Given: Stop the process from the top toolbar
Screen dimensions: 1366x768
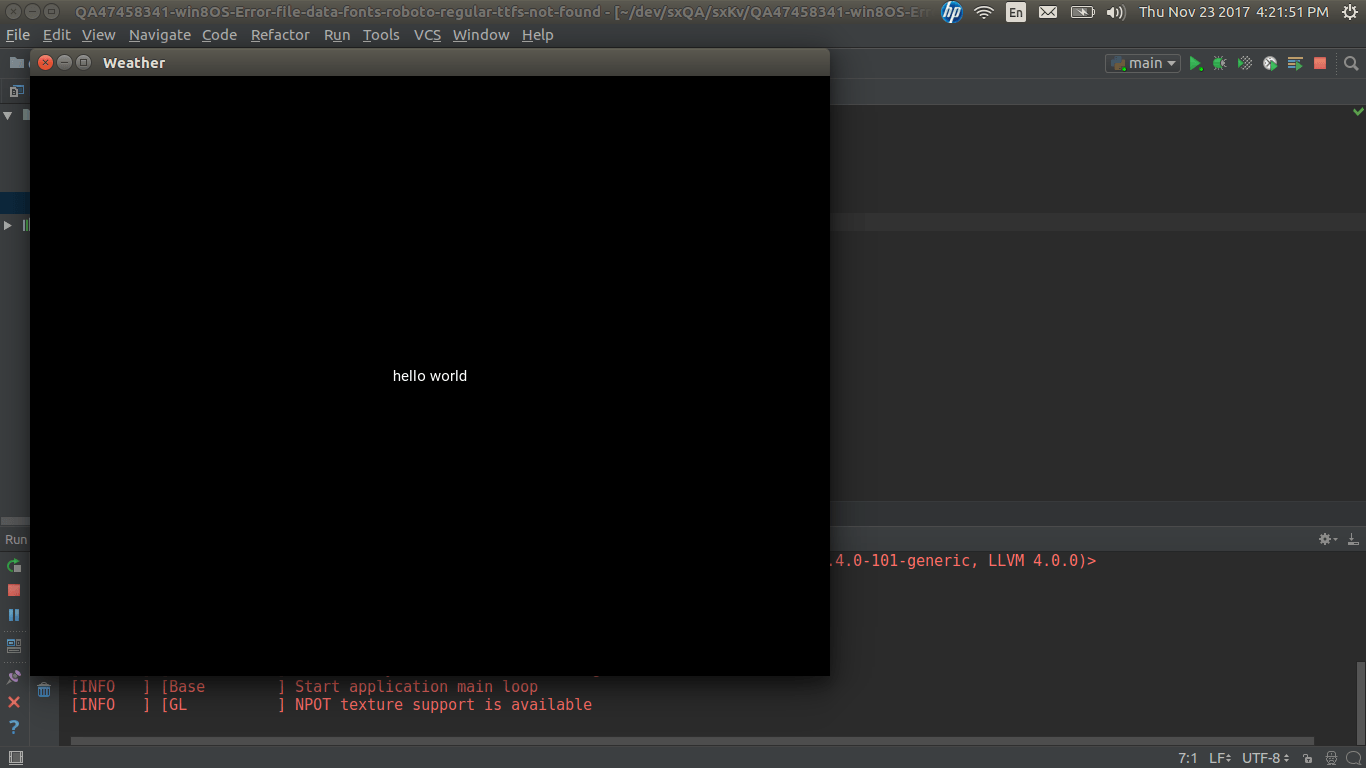Looking at the screenshot, I should pyautogui.click(x=1320, y=63).
